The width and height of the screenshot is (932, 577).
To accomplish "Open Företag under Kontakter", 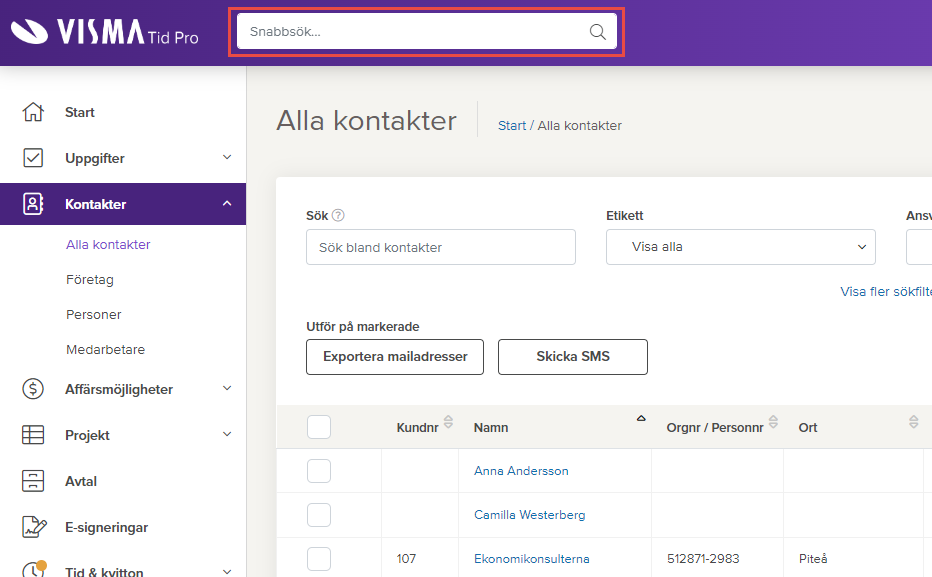I will pyautogui.click(x=90, y=279).
